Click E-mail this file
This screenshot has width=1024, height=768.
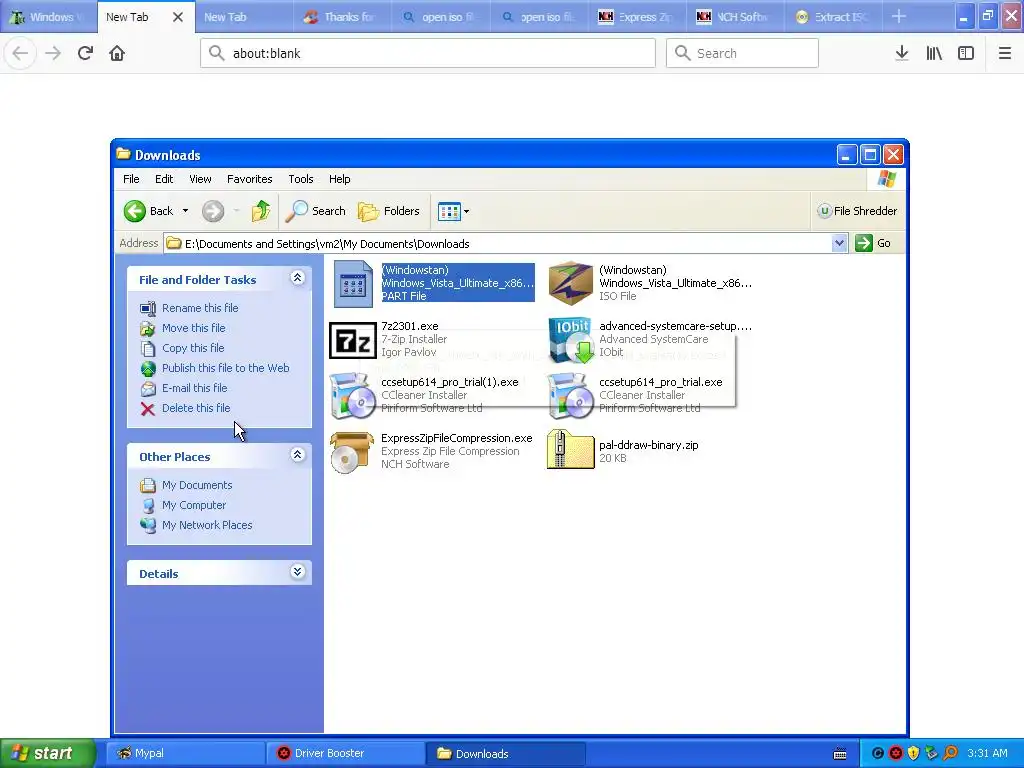(195, 388)
